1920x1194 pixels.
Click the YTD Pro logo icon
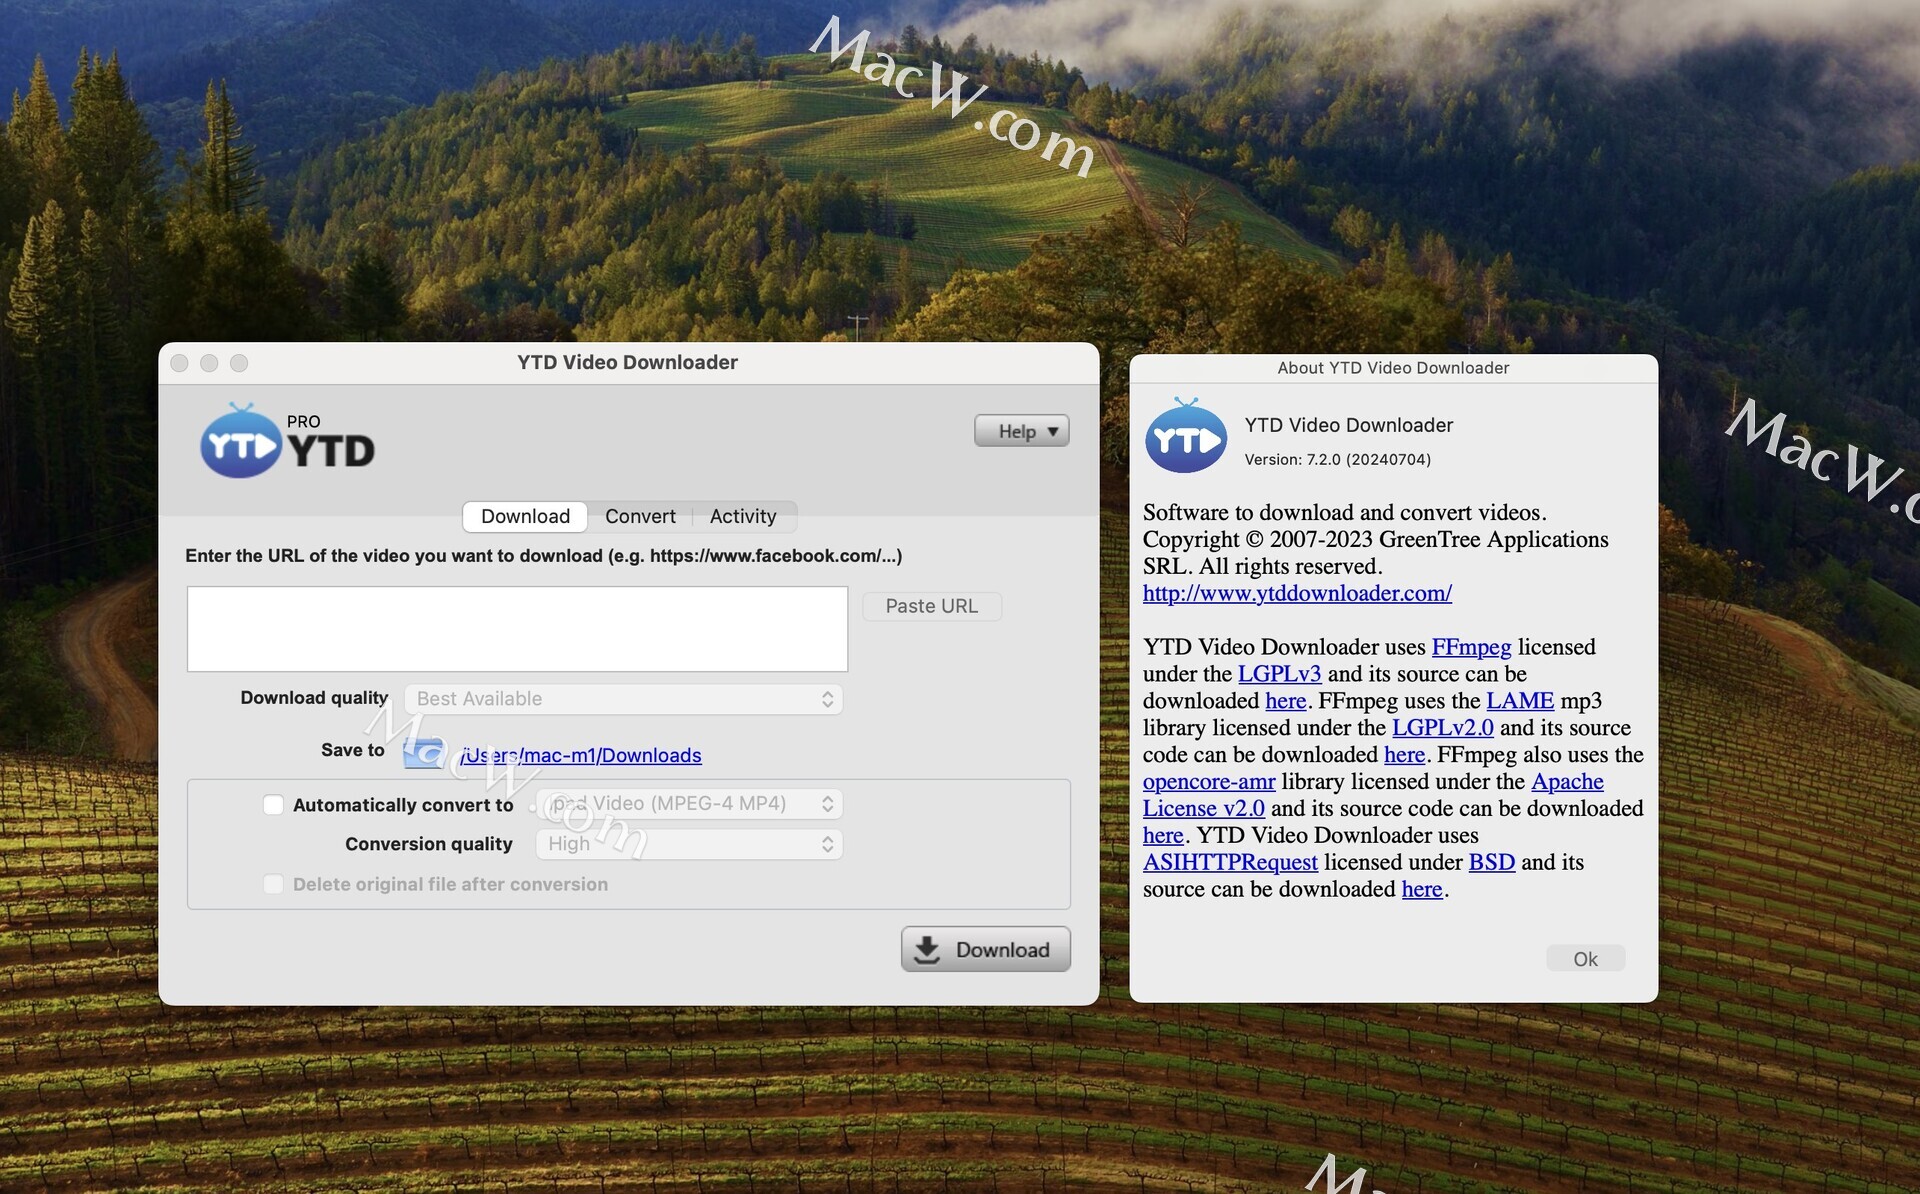pyautogui.click(x=241, y=443)
